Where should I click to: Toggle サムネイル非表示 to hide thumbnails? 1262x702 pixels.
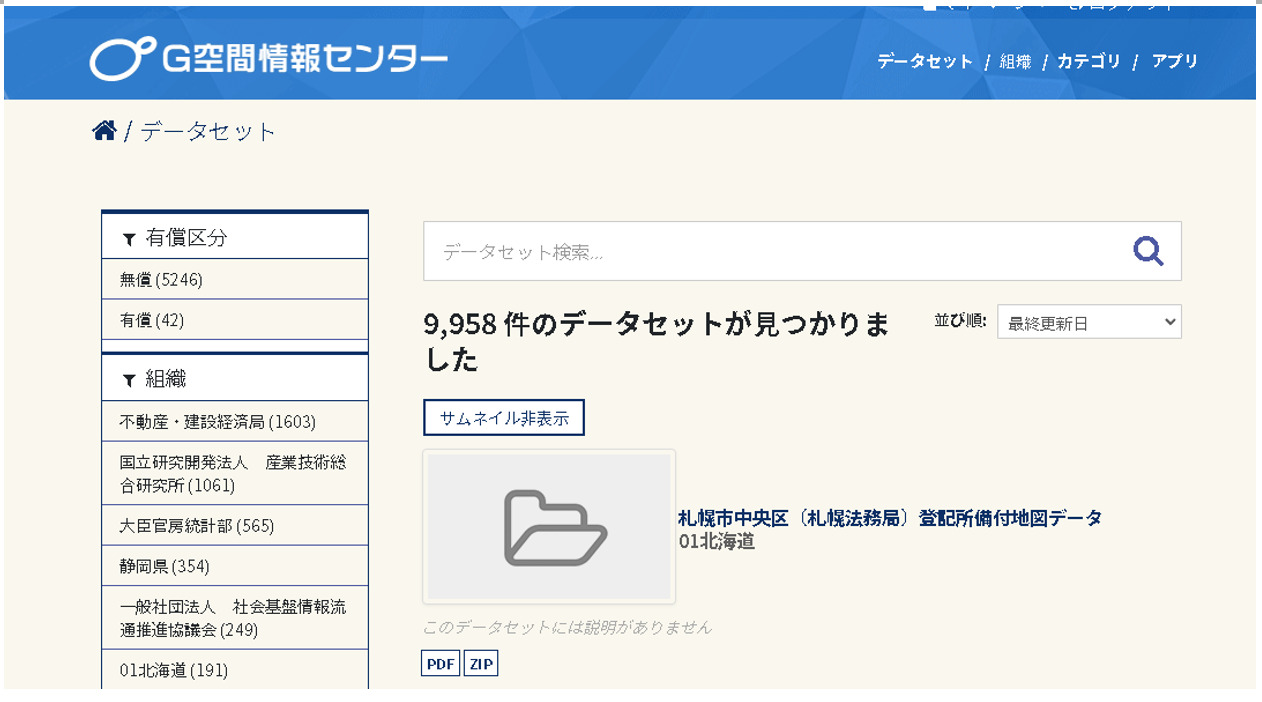coord(504,417)
